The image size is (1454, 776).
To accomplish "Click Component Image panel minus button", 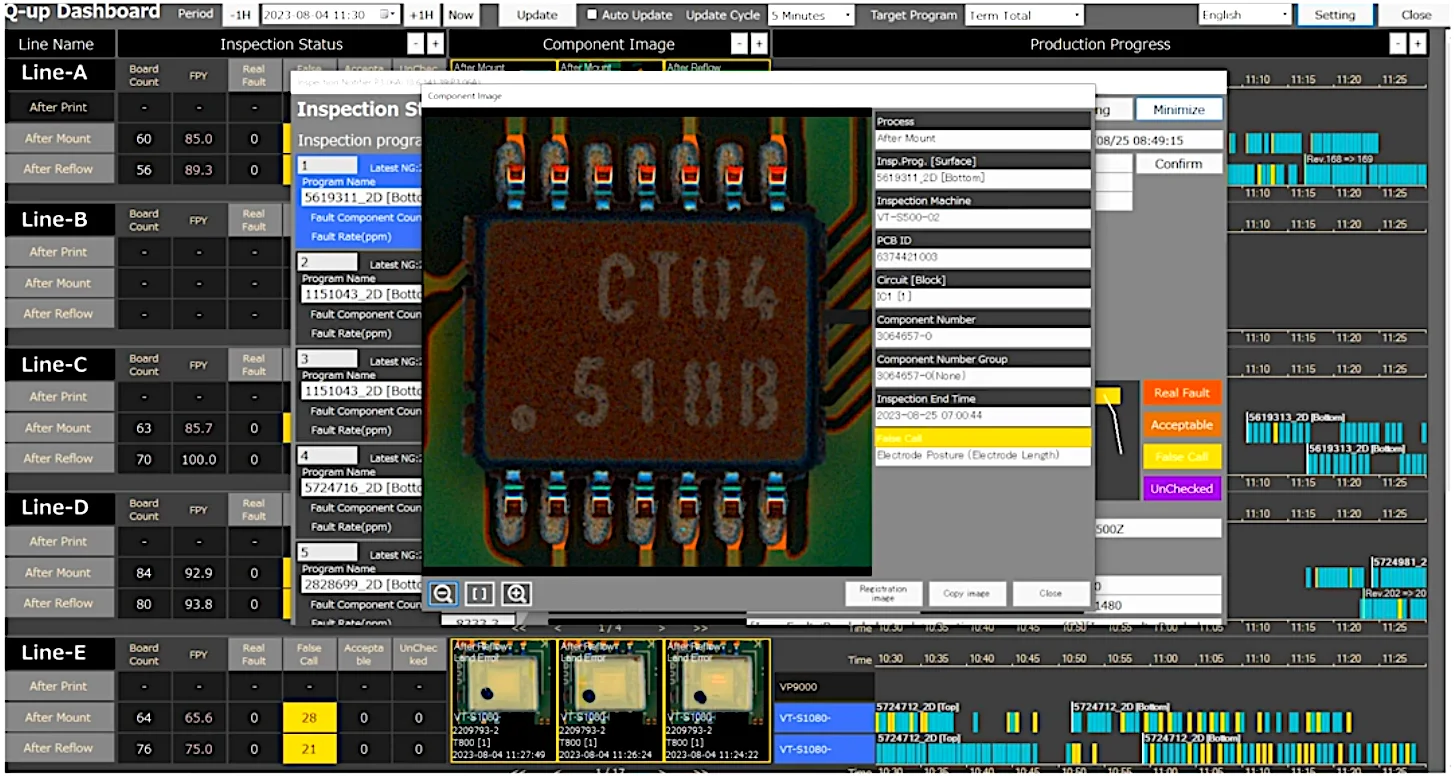I will (x=739, y=44).
